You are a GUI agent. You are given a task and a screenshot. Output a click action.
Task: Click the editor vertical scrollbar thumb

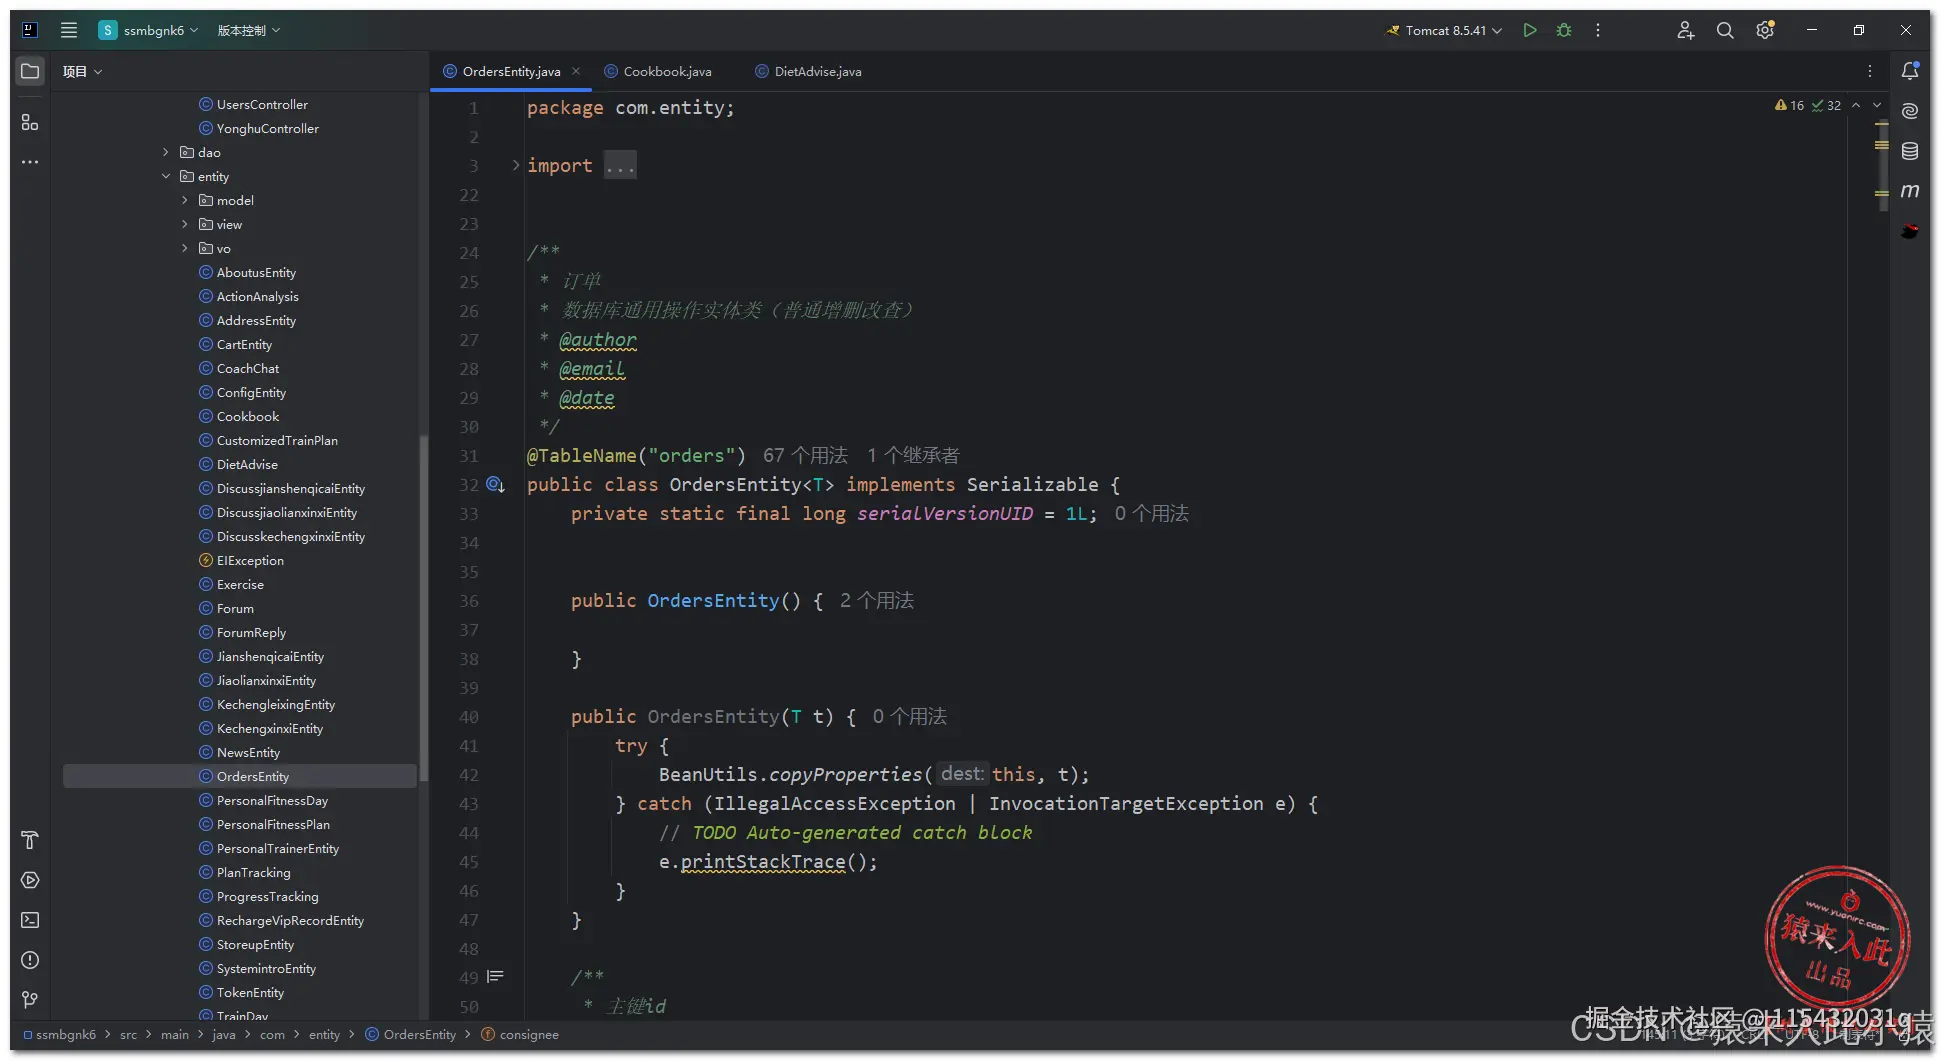click(x=1883, y=165)
